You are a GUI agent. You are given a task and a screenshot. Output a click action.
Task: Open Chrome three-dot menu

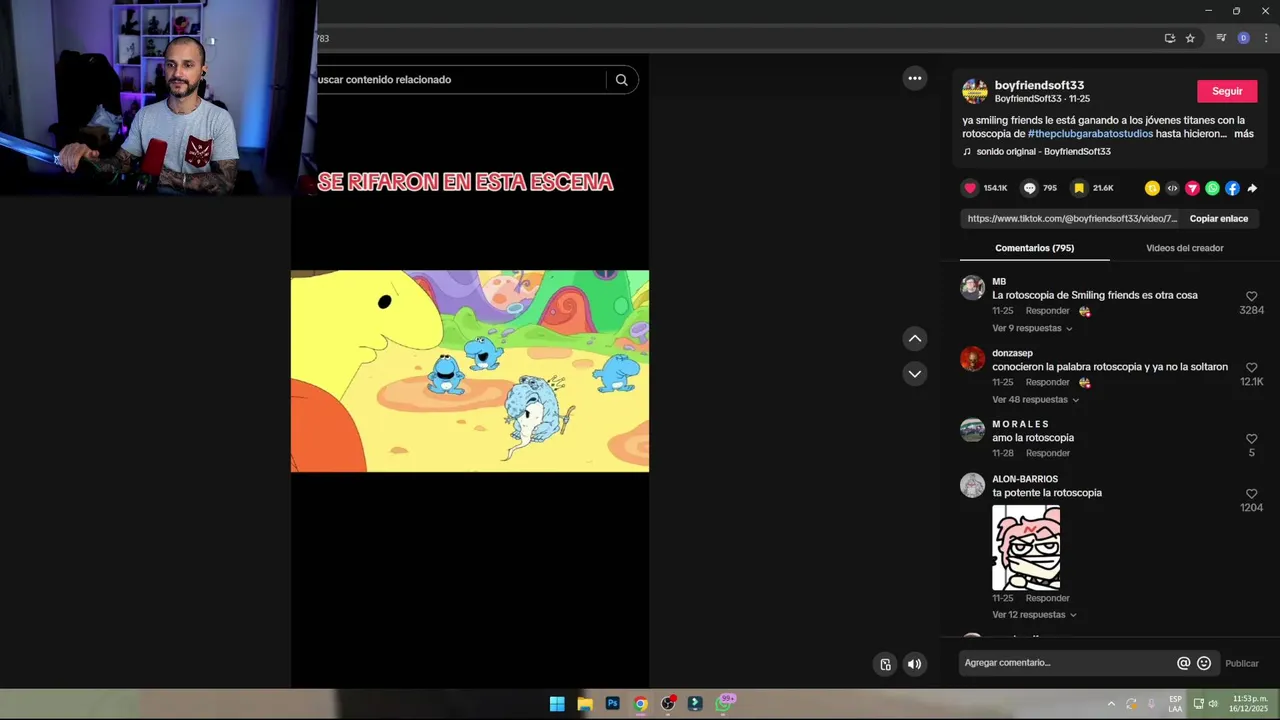point(1266,38)
